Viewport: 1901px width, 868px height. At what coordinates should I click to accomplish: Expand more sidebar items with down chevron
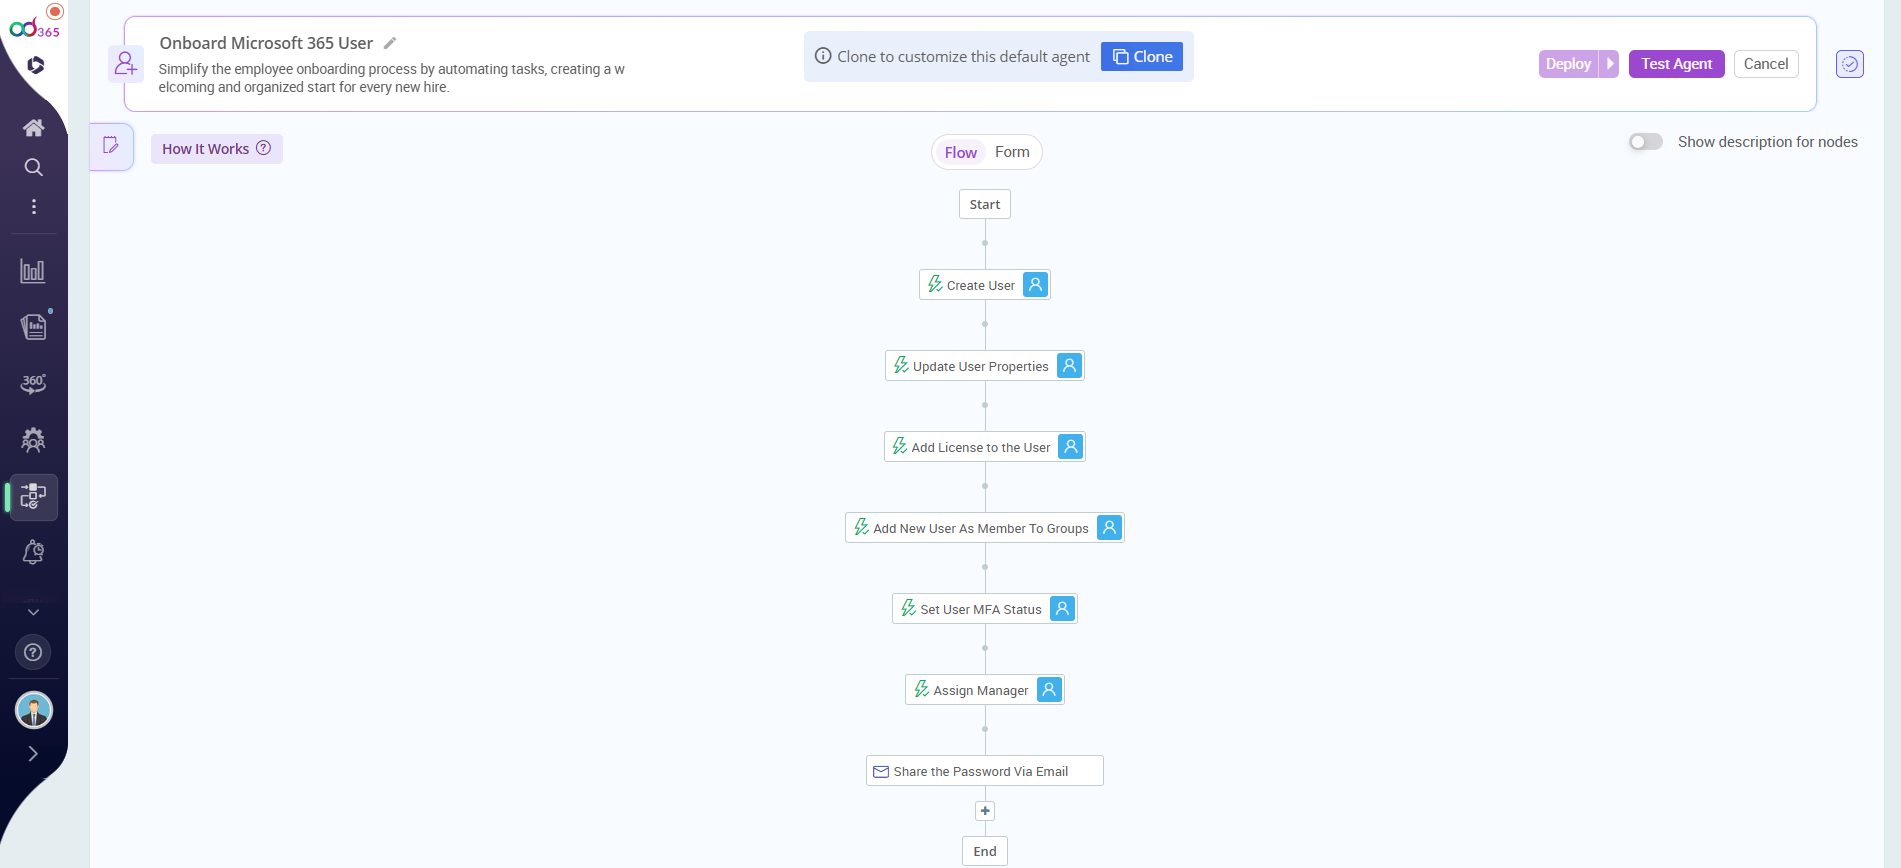tap(33, 612)
